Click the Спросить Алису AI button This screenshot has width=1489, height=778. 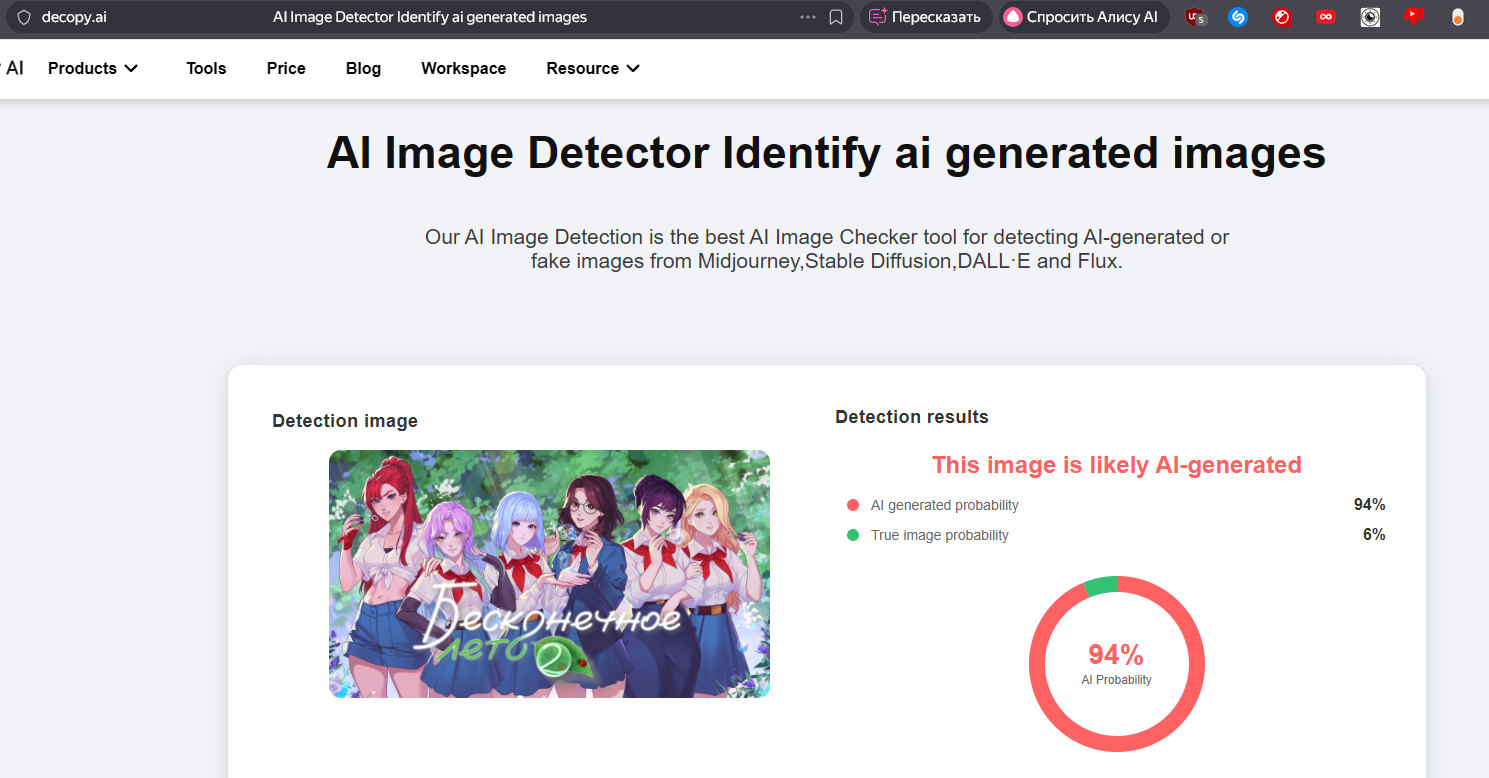tap(1083, 17)
